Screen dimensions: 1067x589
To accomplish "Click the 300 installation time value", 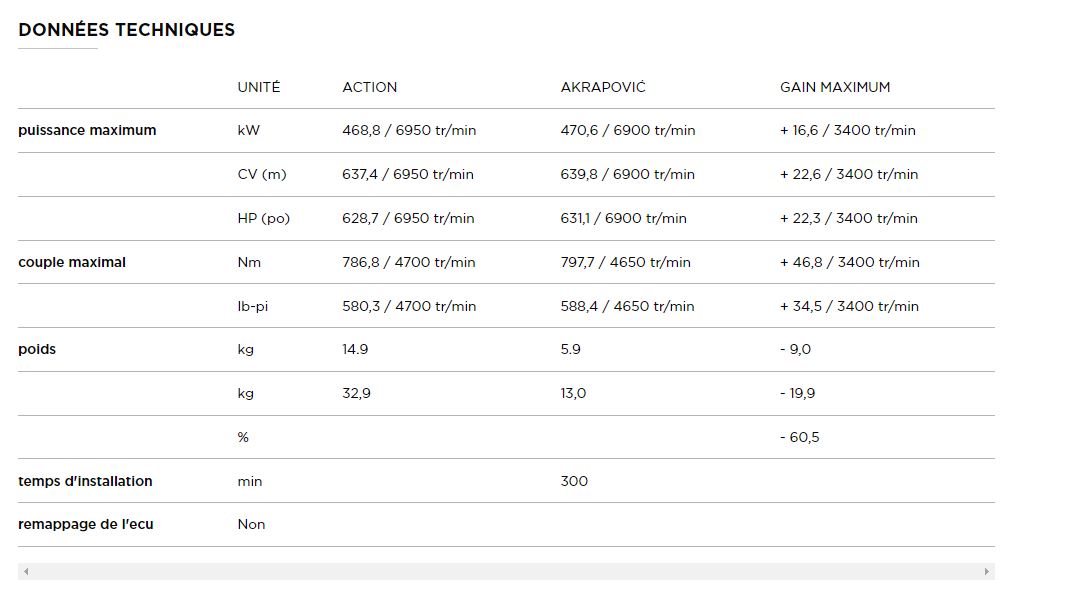I will click(574, 481).
